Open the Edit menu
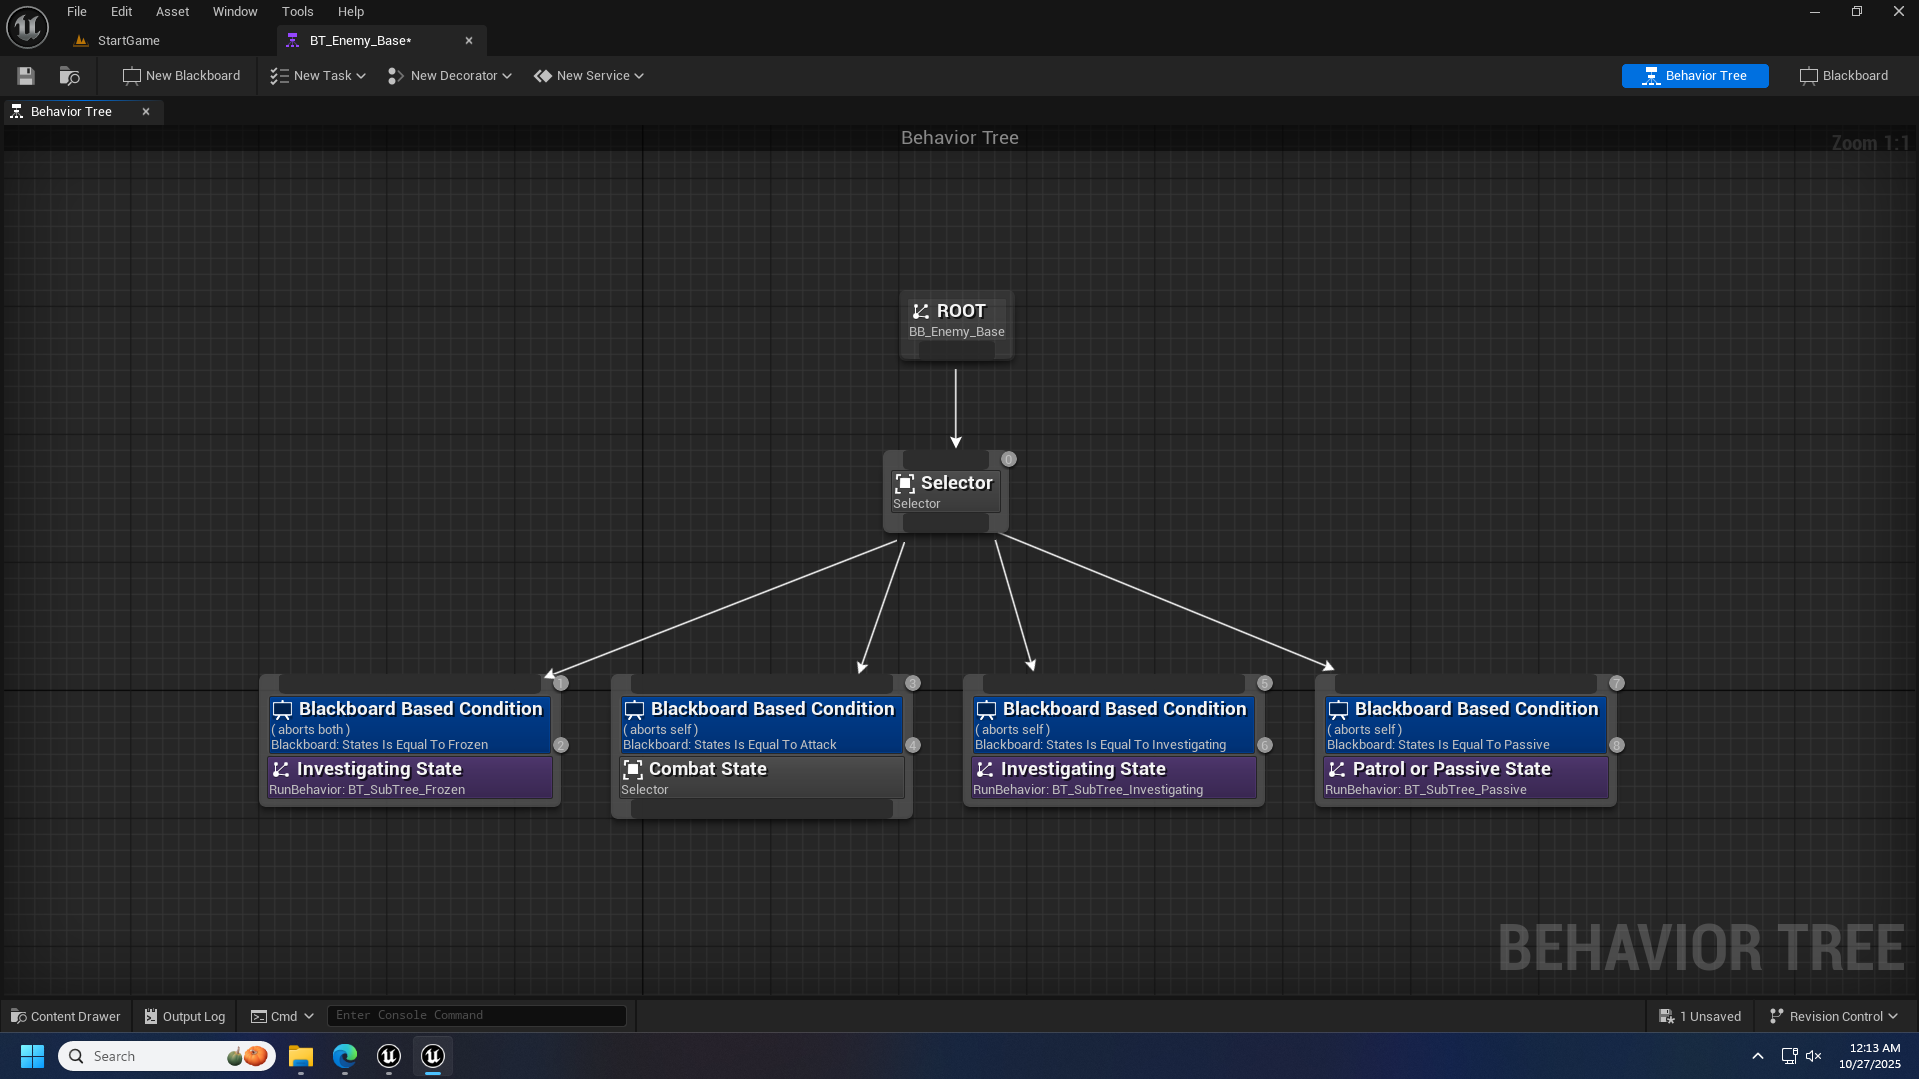Image resolution: width=1919 pixels, height=1079 pixels. 121,12
